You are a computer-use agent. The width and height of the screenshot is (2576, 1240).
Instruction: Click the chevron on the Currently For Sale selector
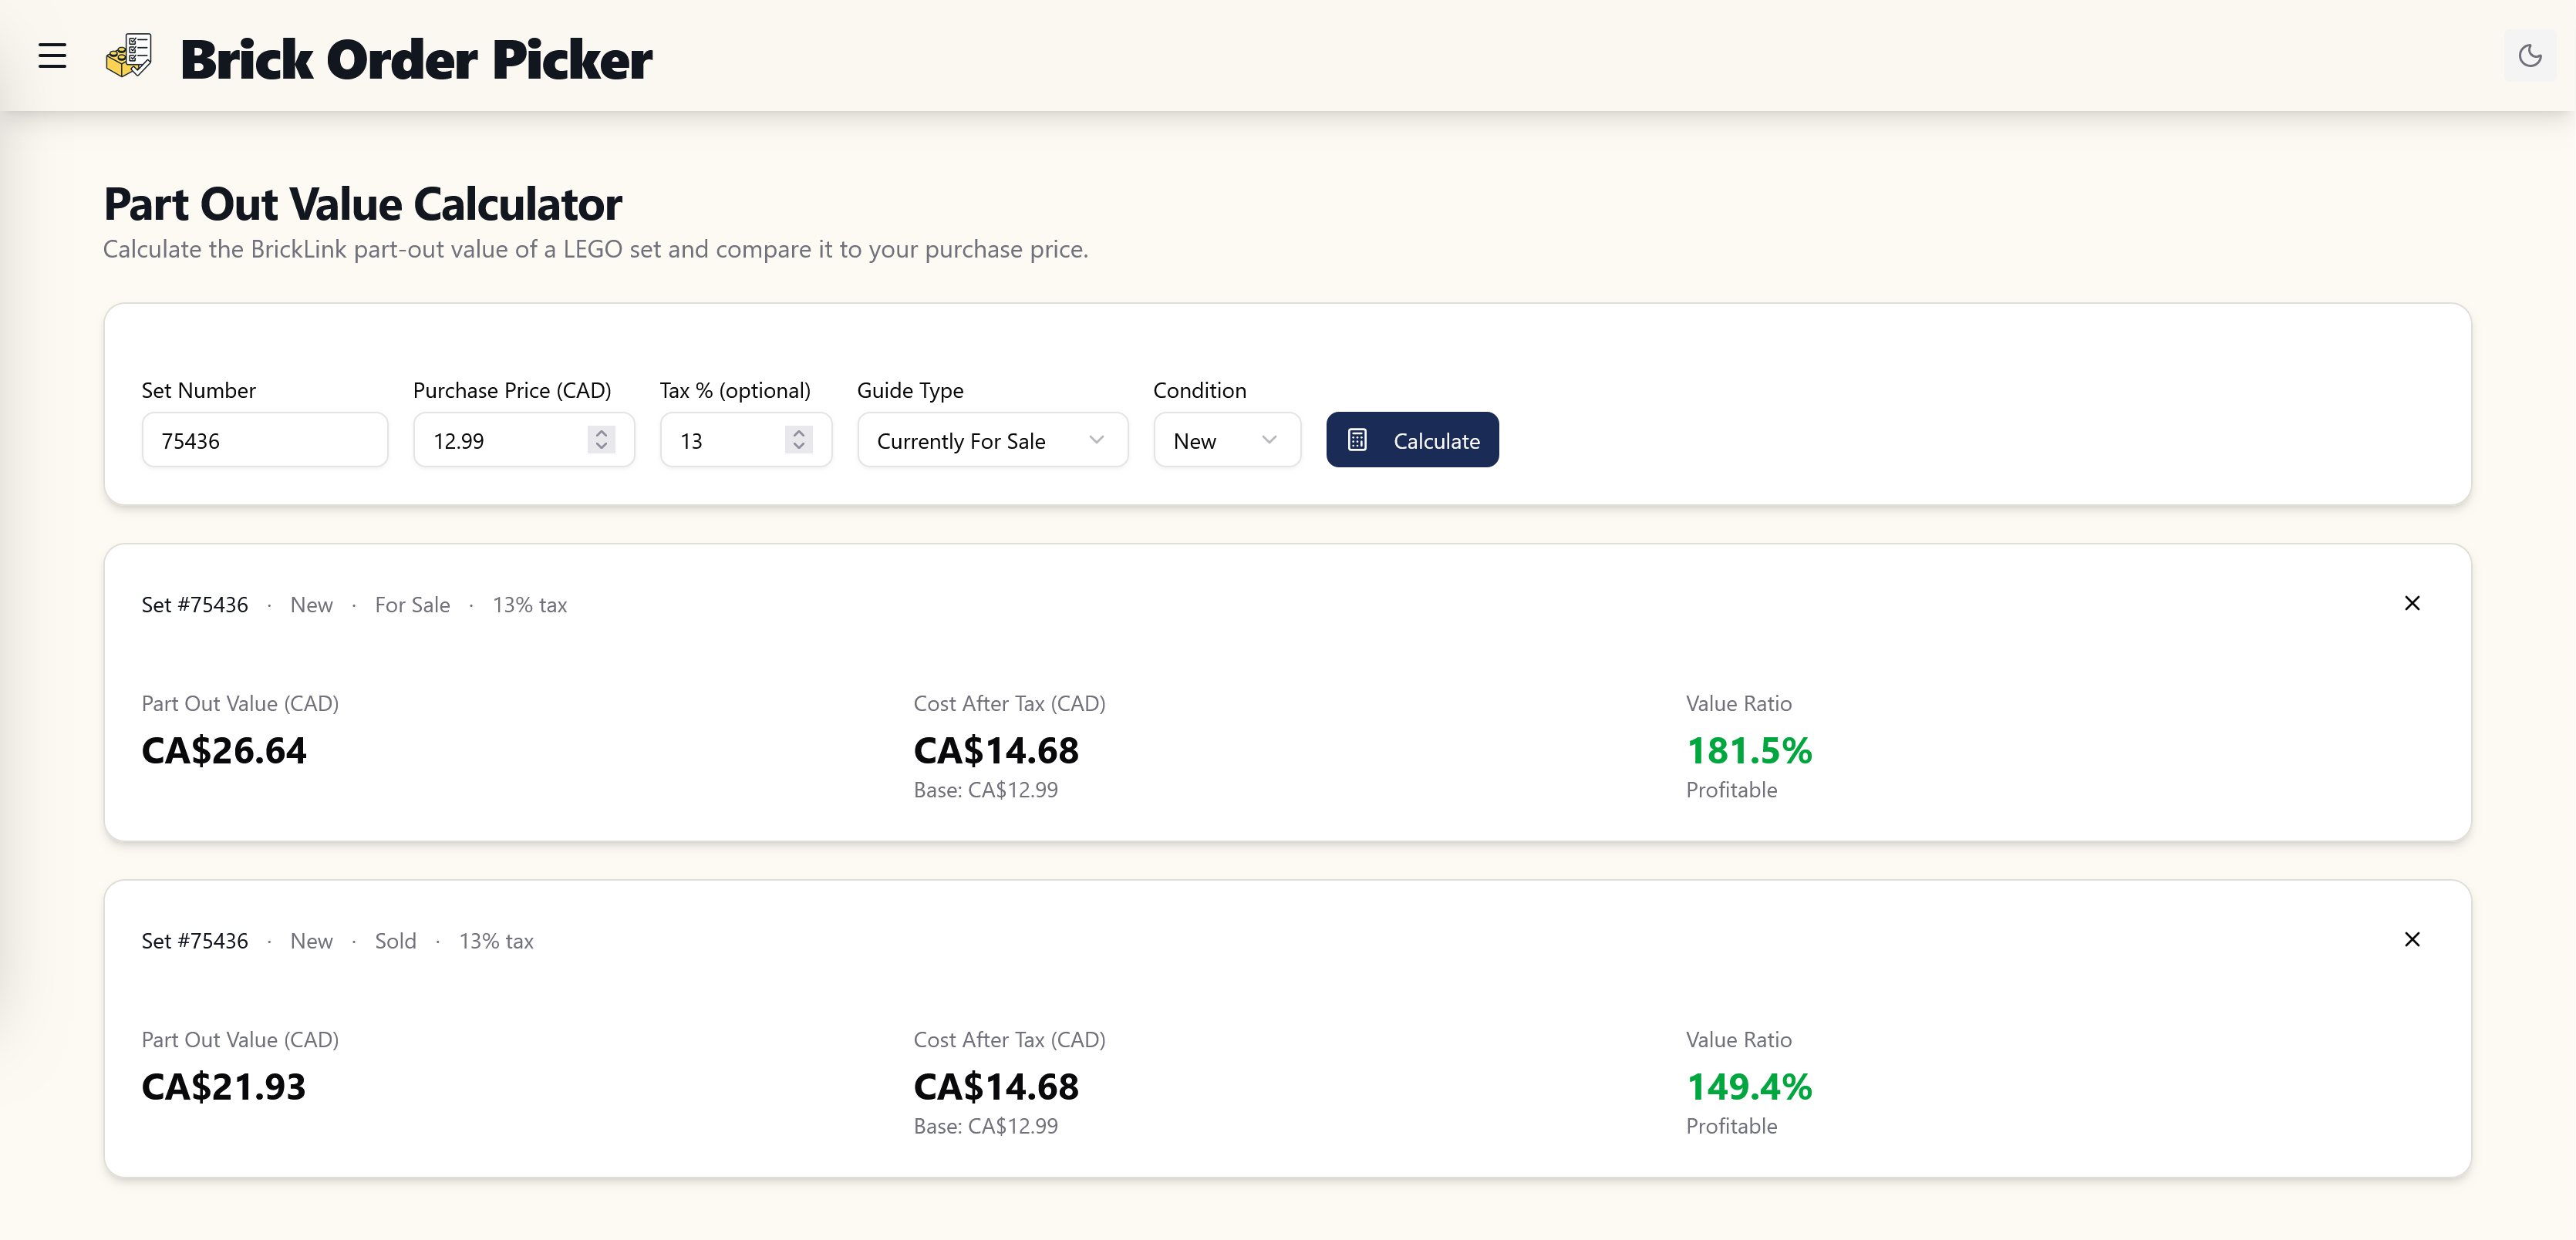coord(1096,440)
